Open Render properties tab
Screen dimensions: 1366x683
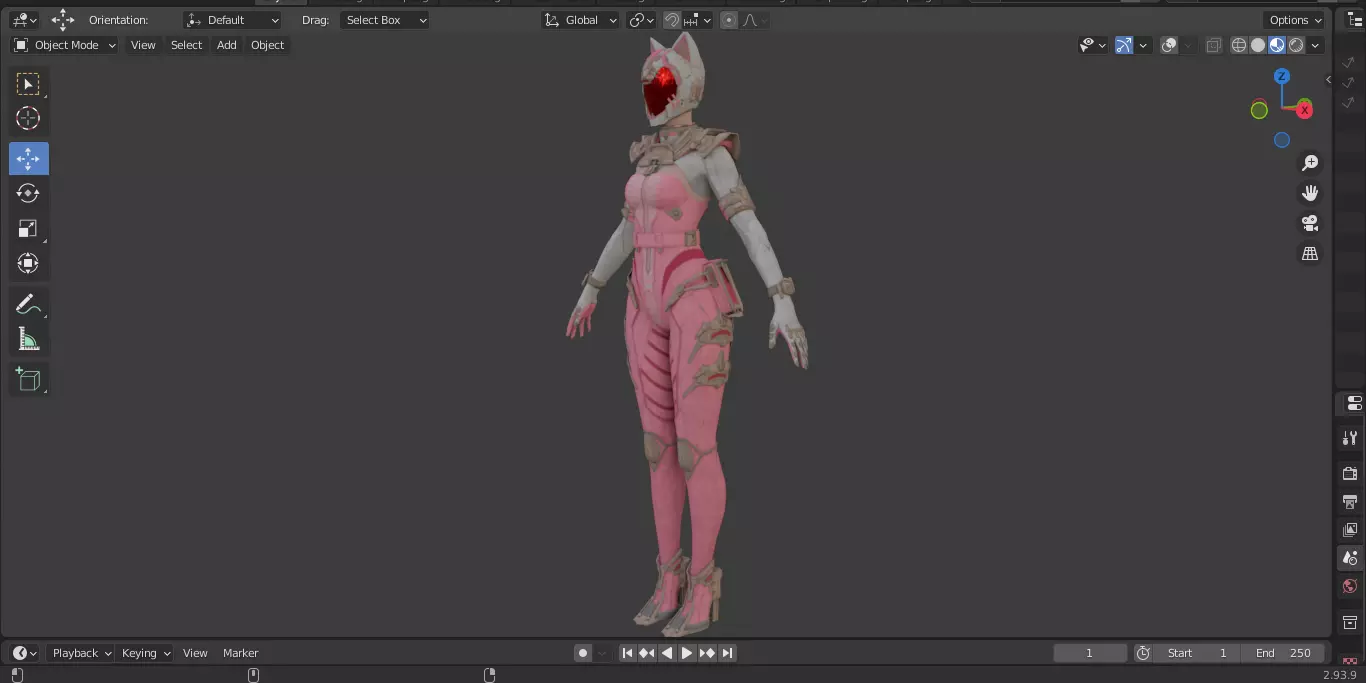(x=1350, y=473)
